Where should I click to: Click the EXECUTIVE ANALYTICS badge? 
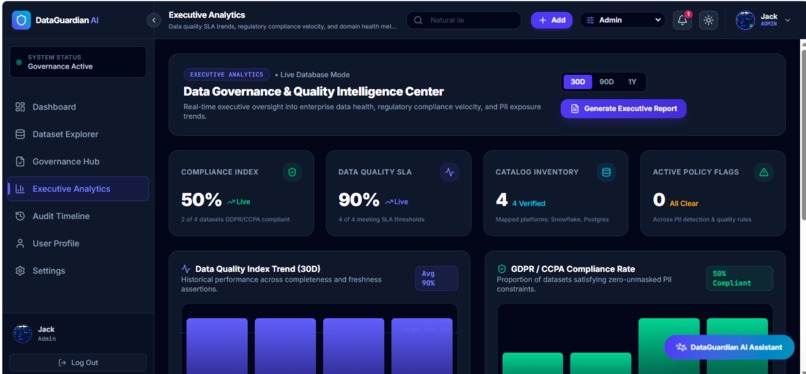click(x=227, y=74)
